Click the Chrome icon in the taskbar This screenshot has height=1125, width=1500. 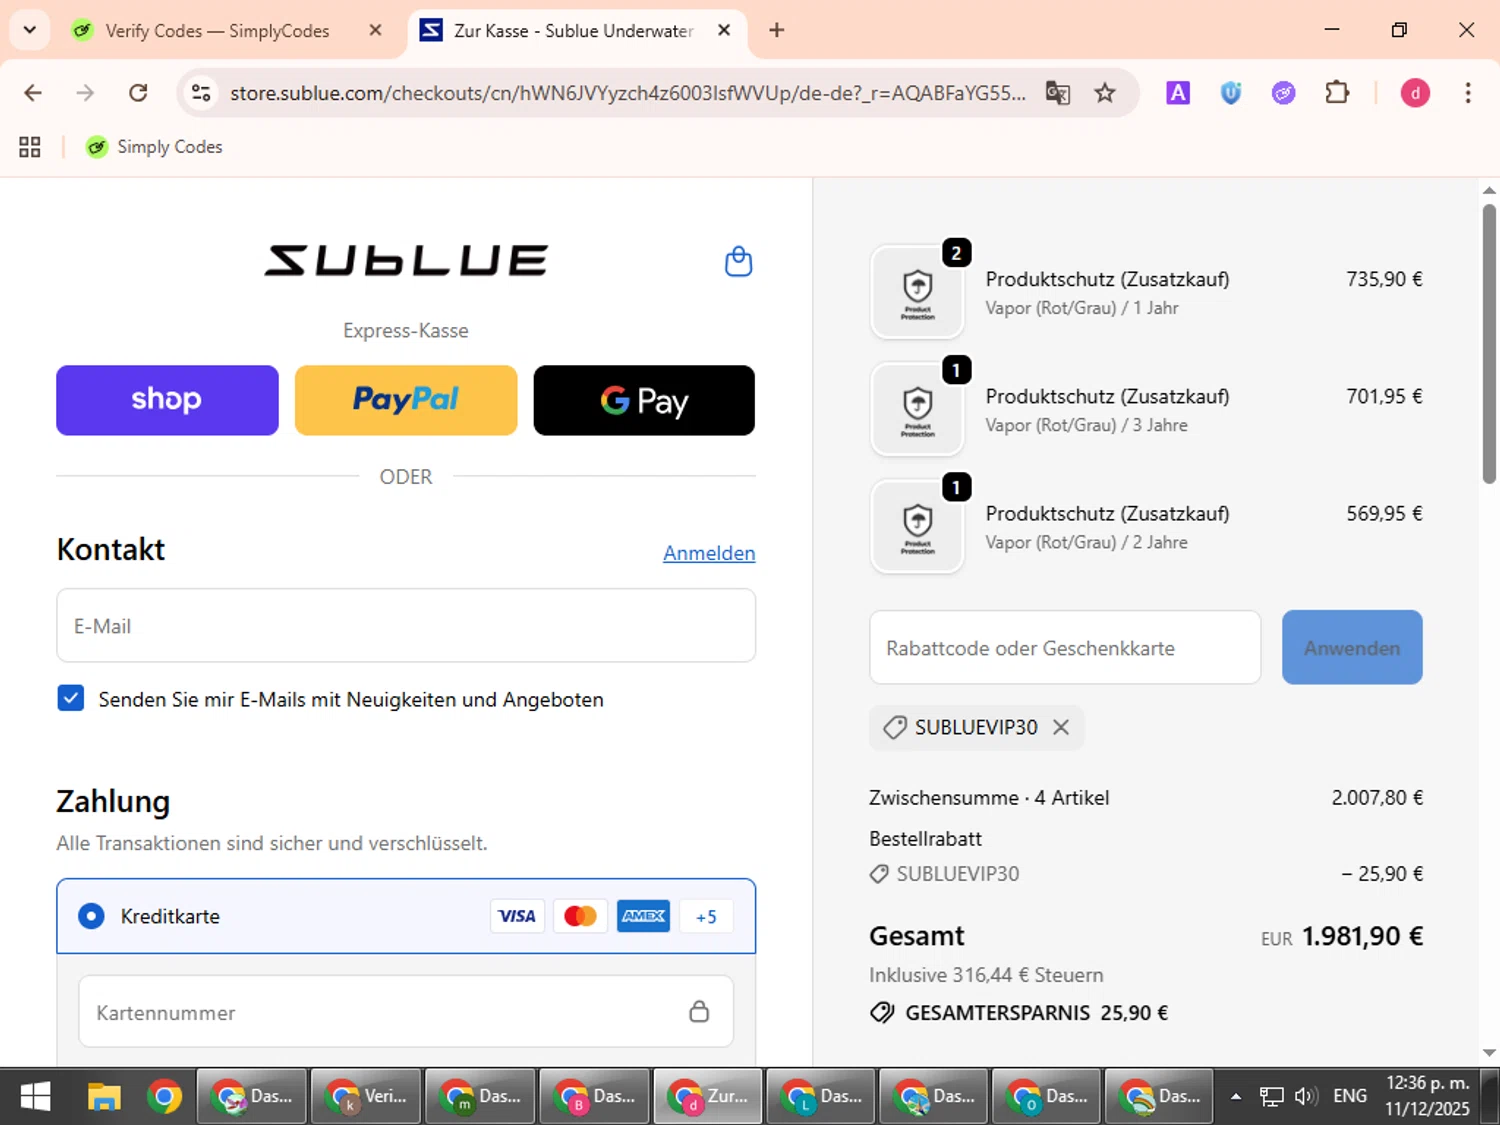164,1097
